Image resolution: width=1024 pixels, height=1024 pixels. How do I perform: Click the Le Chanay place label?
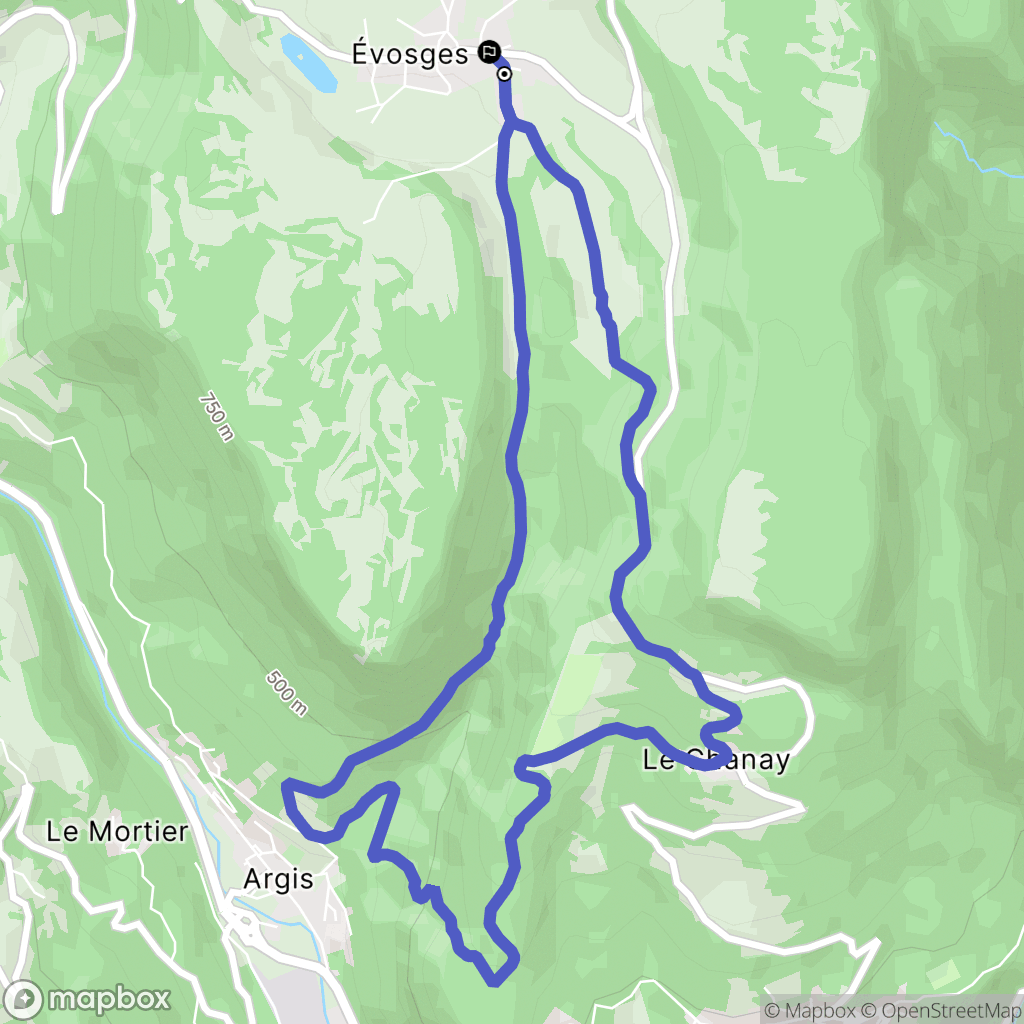coord(716,760)
